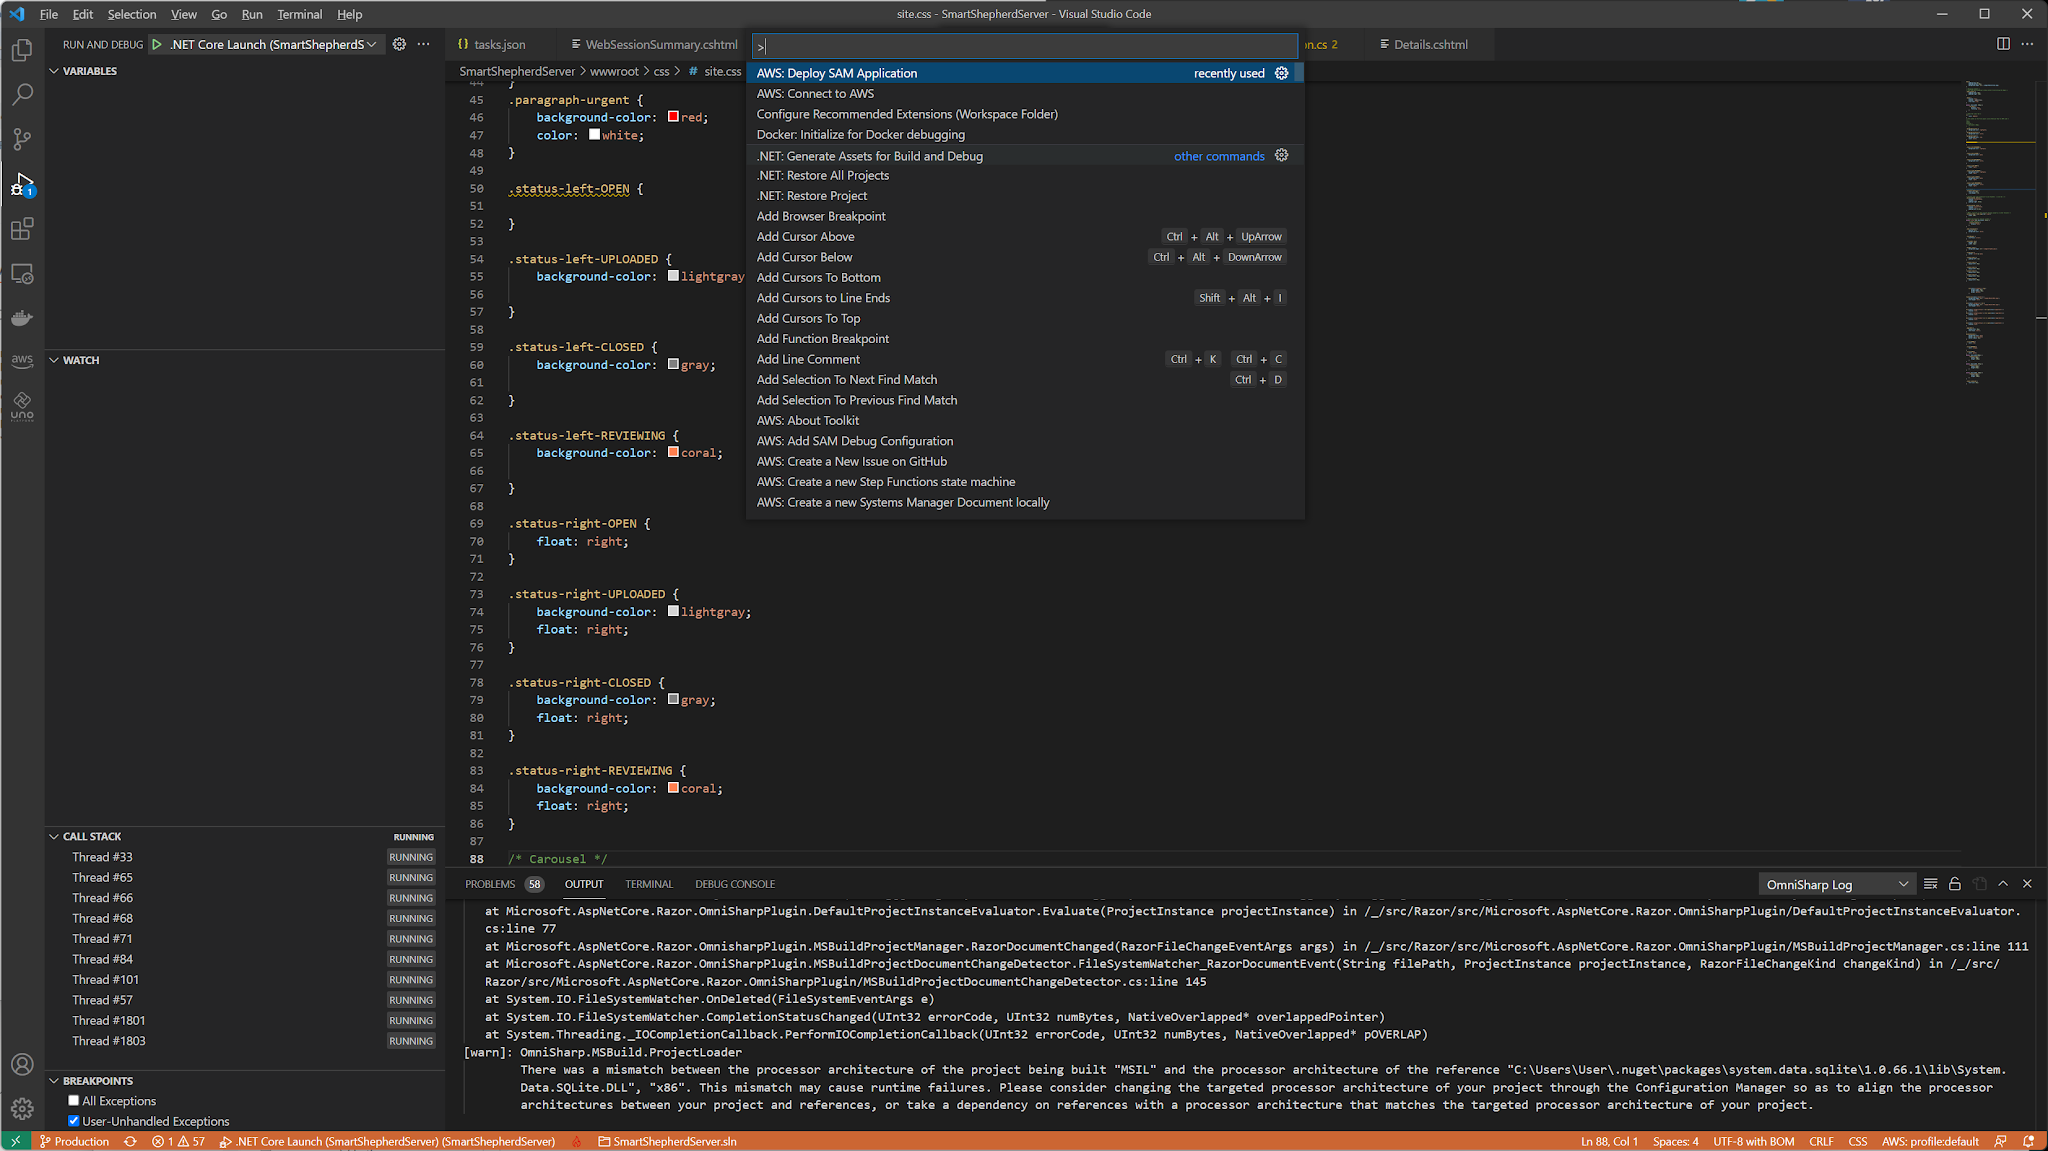Image resolution: width=2048 pixels, height=1151 pixels.
Task: Maximize the panel size chevron
Action: coord(2003,884)
